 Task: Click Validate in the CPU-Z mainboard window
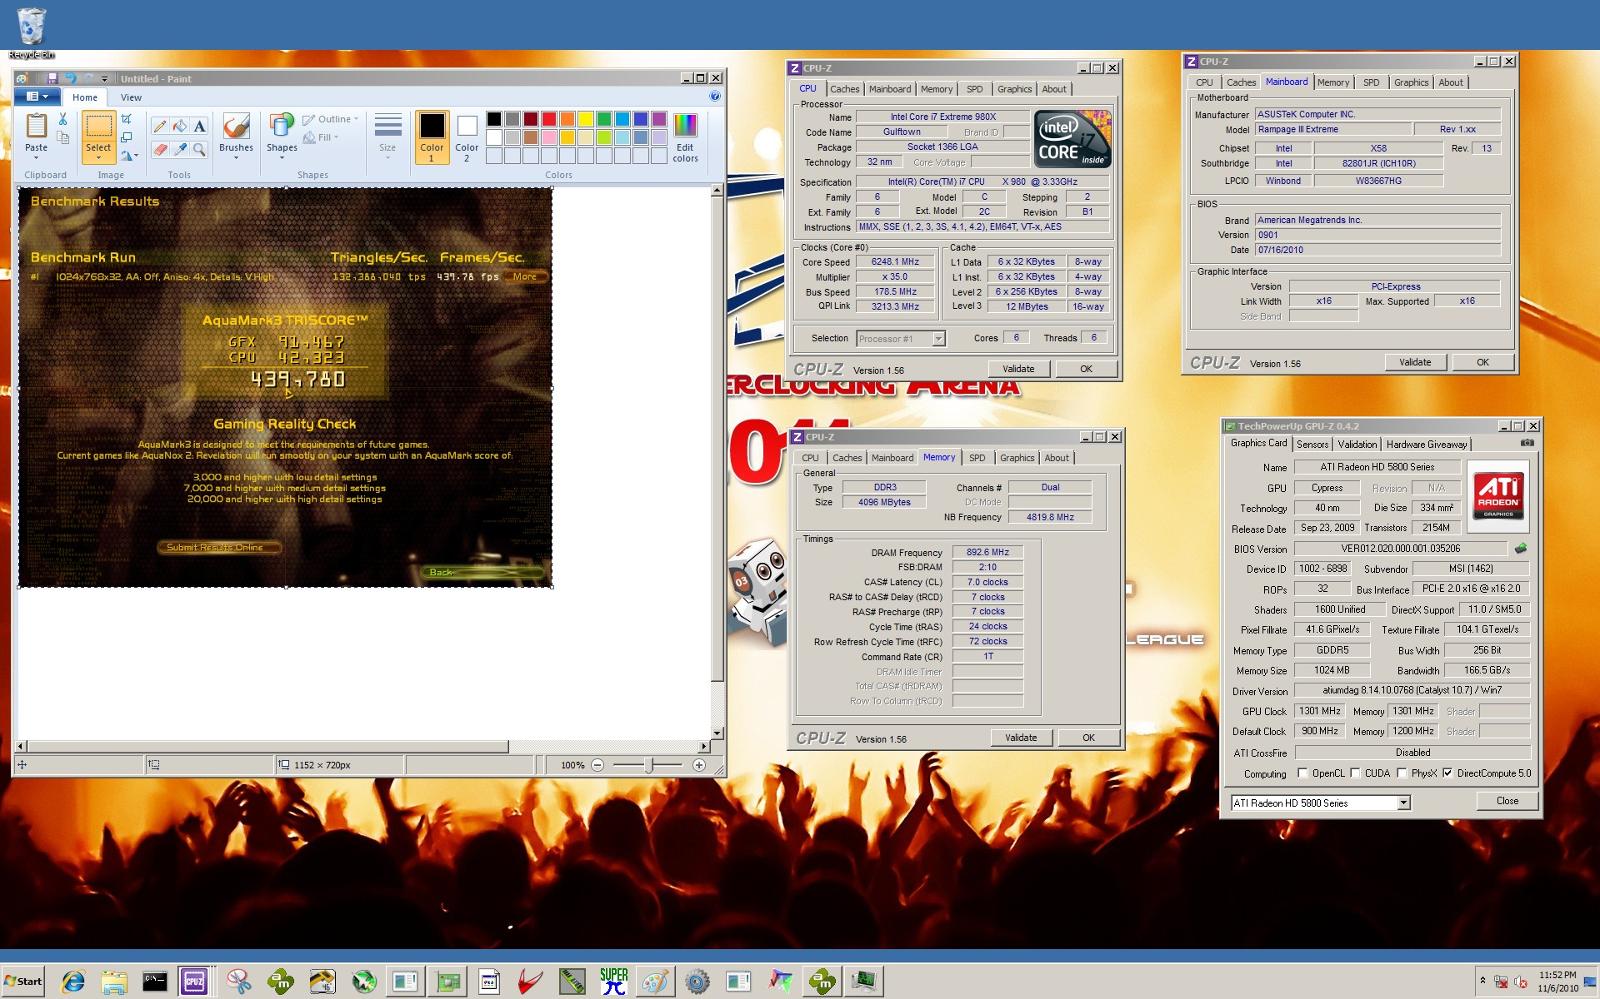coord(1414,362)
